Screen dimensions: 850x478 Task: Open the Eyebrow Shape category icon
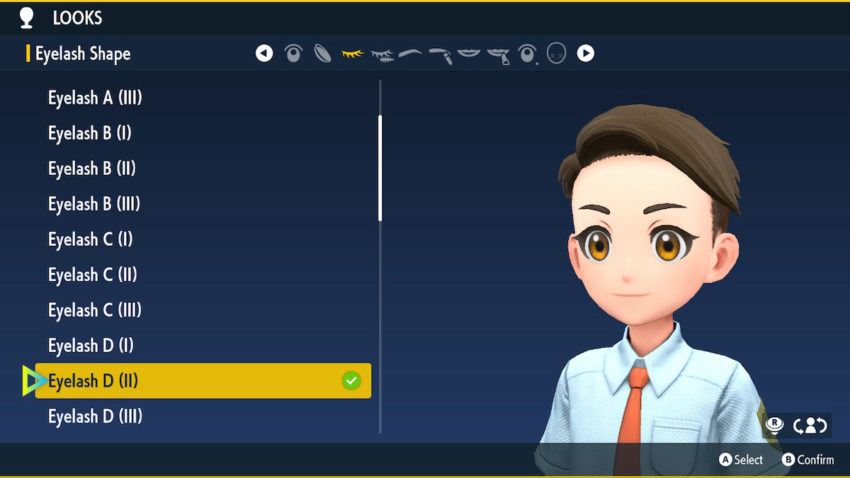pos(410,53)
